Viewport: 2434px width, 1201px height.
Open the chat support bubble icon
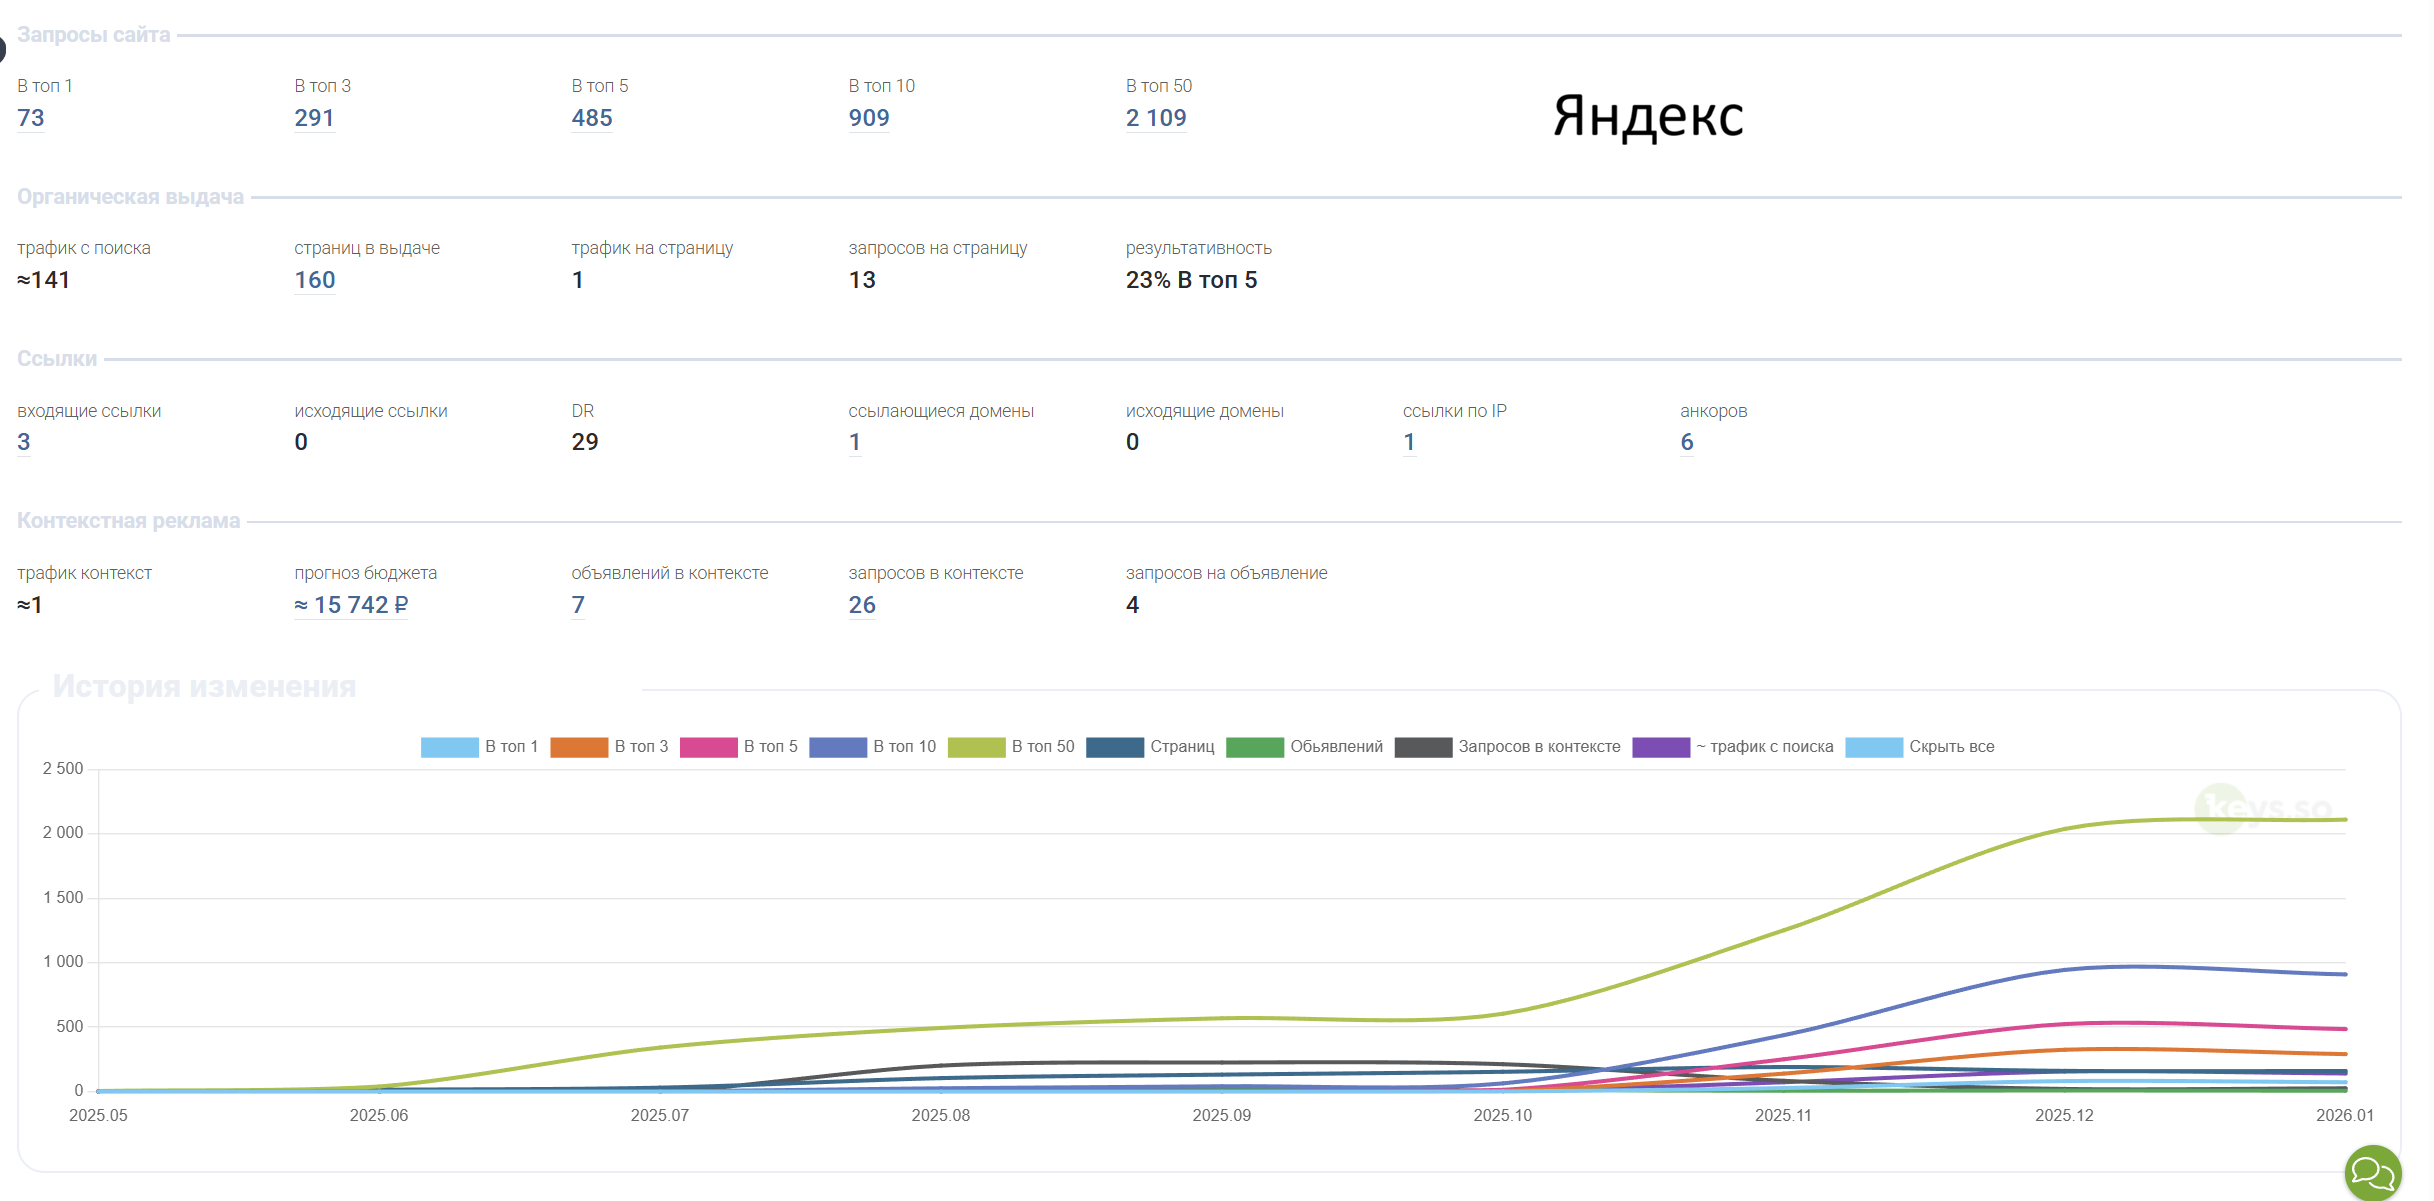click(x=2372, y=1172)
